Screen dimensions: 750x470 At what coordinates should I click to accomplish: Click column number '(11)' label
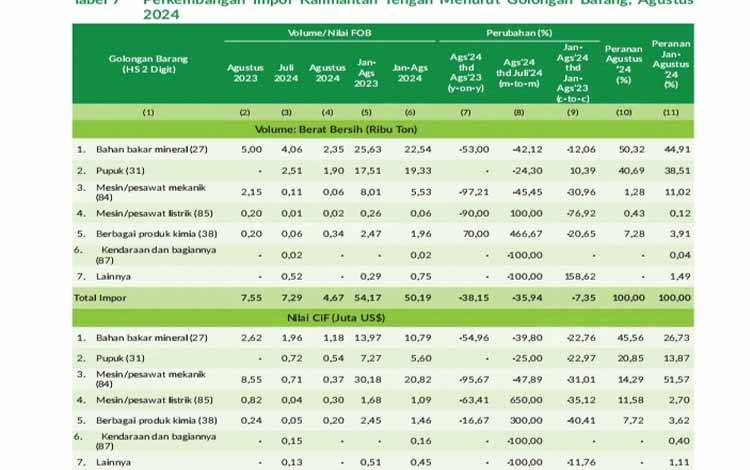tap(671, 112)
